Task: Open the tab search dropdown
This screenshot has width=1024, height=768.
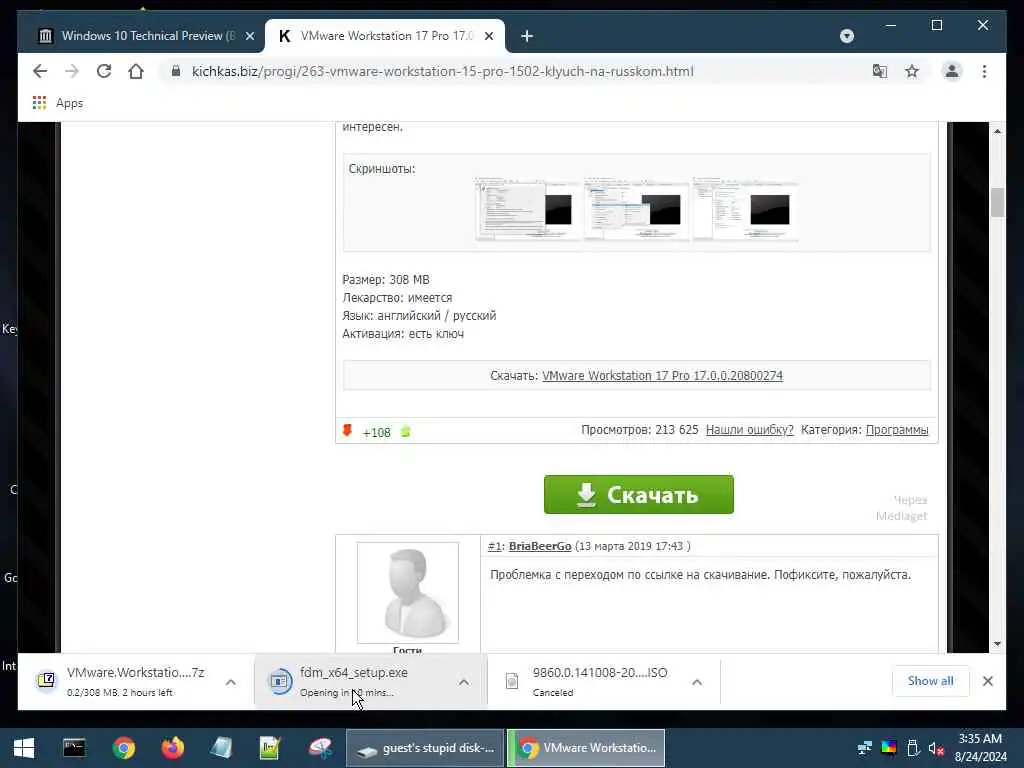Action: point(846,36)
